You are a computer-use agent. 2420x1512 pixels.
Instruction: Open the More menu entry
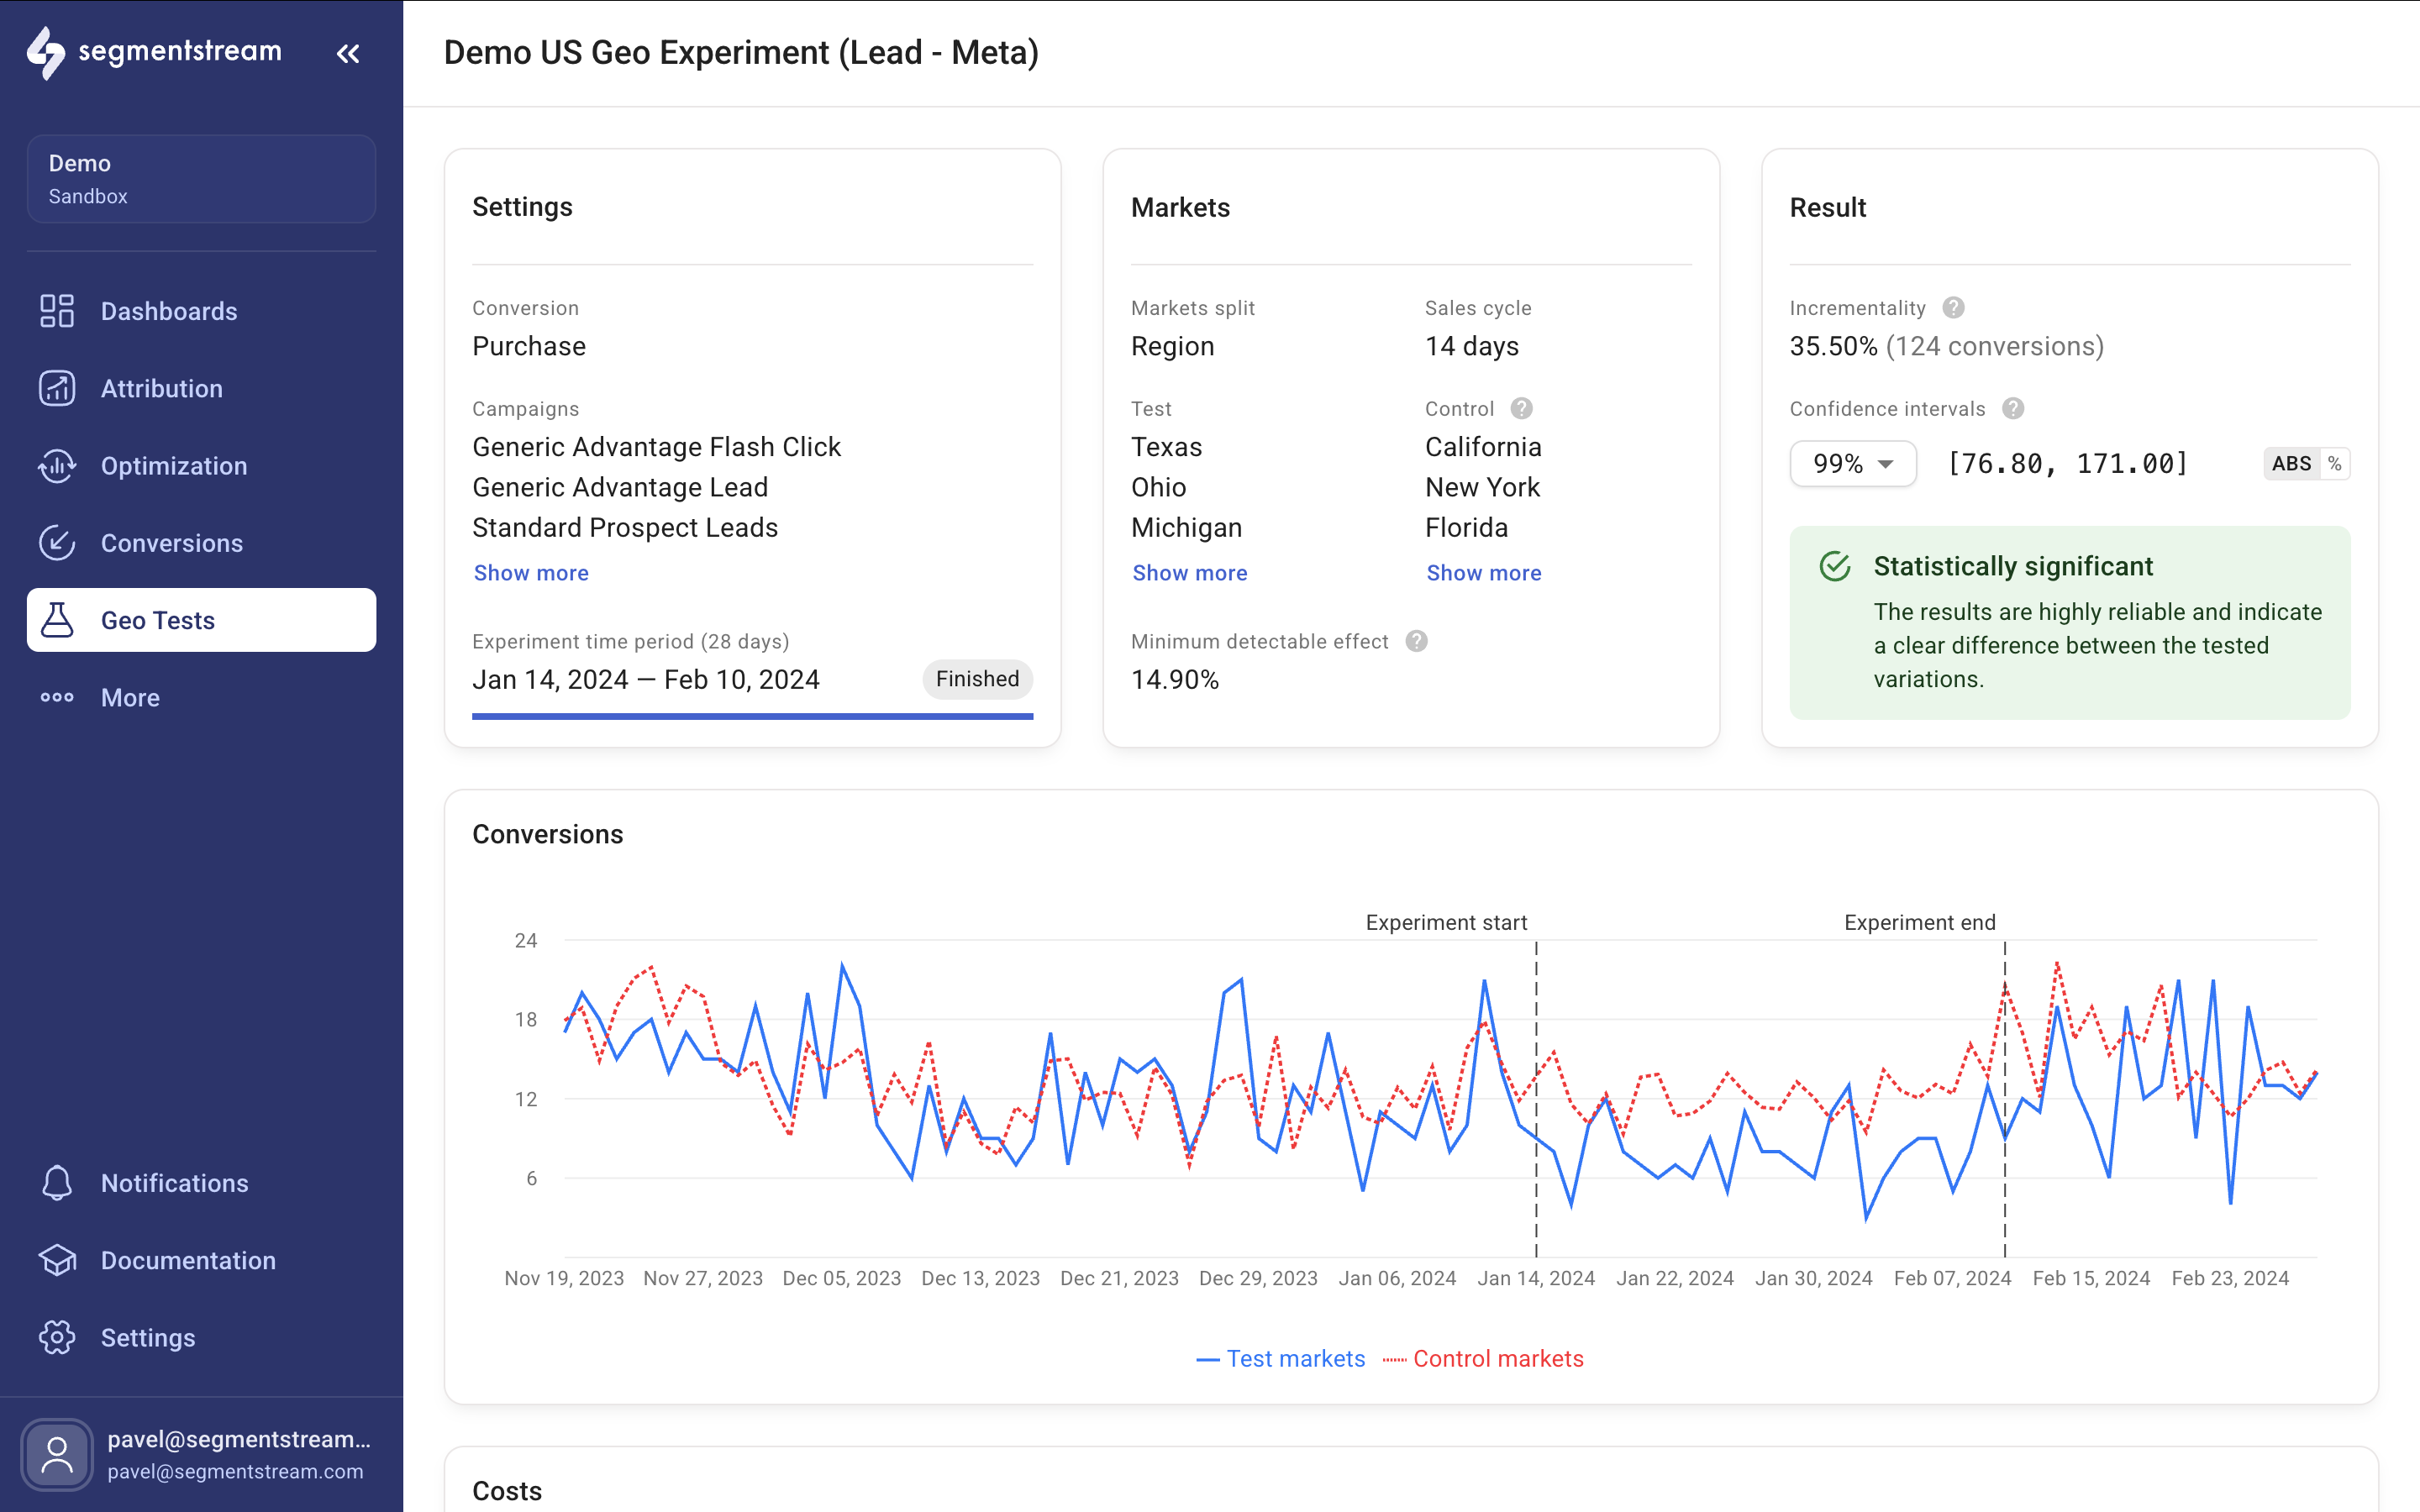pyautogui.click(x=57, y=697)
